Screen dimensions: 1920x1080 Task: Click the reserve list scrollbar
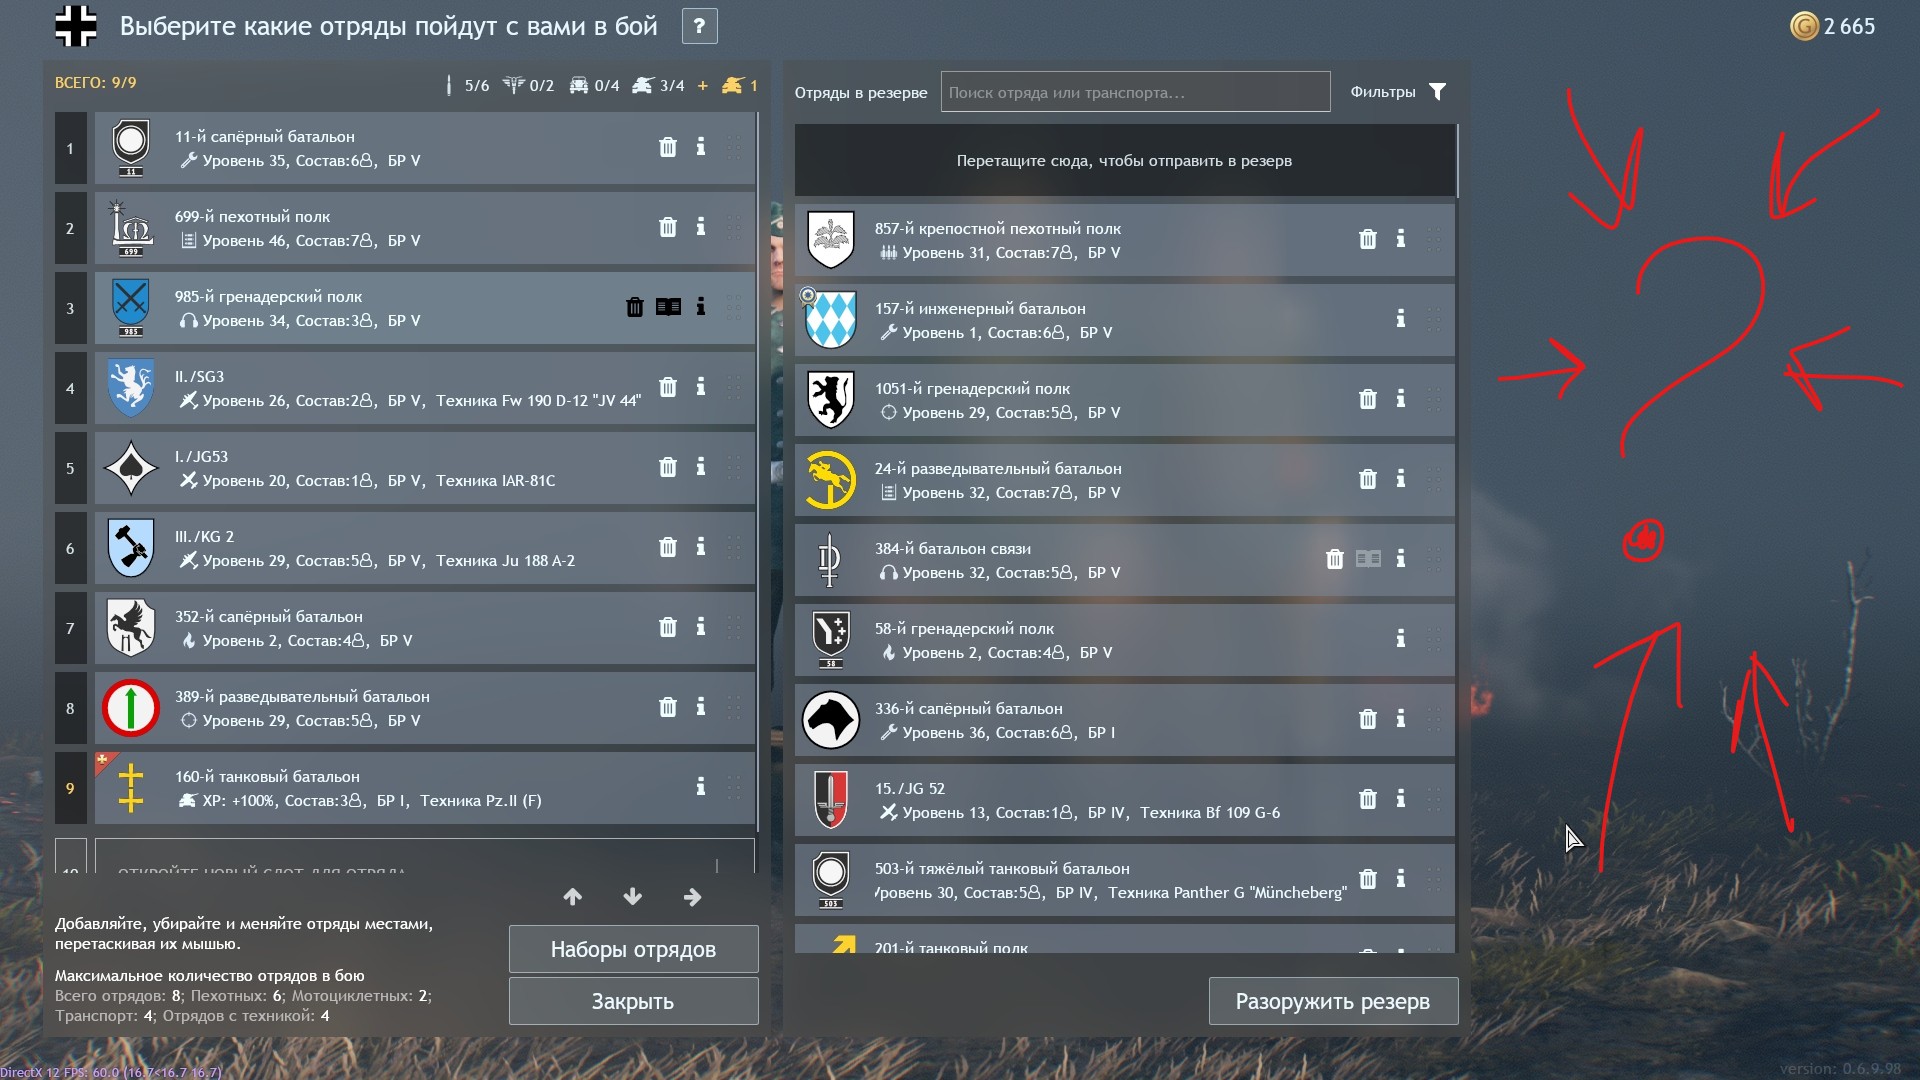coord(1458,161)
